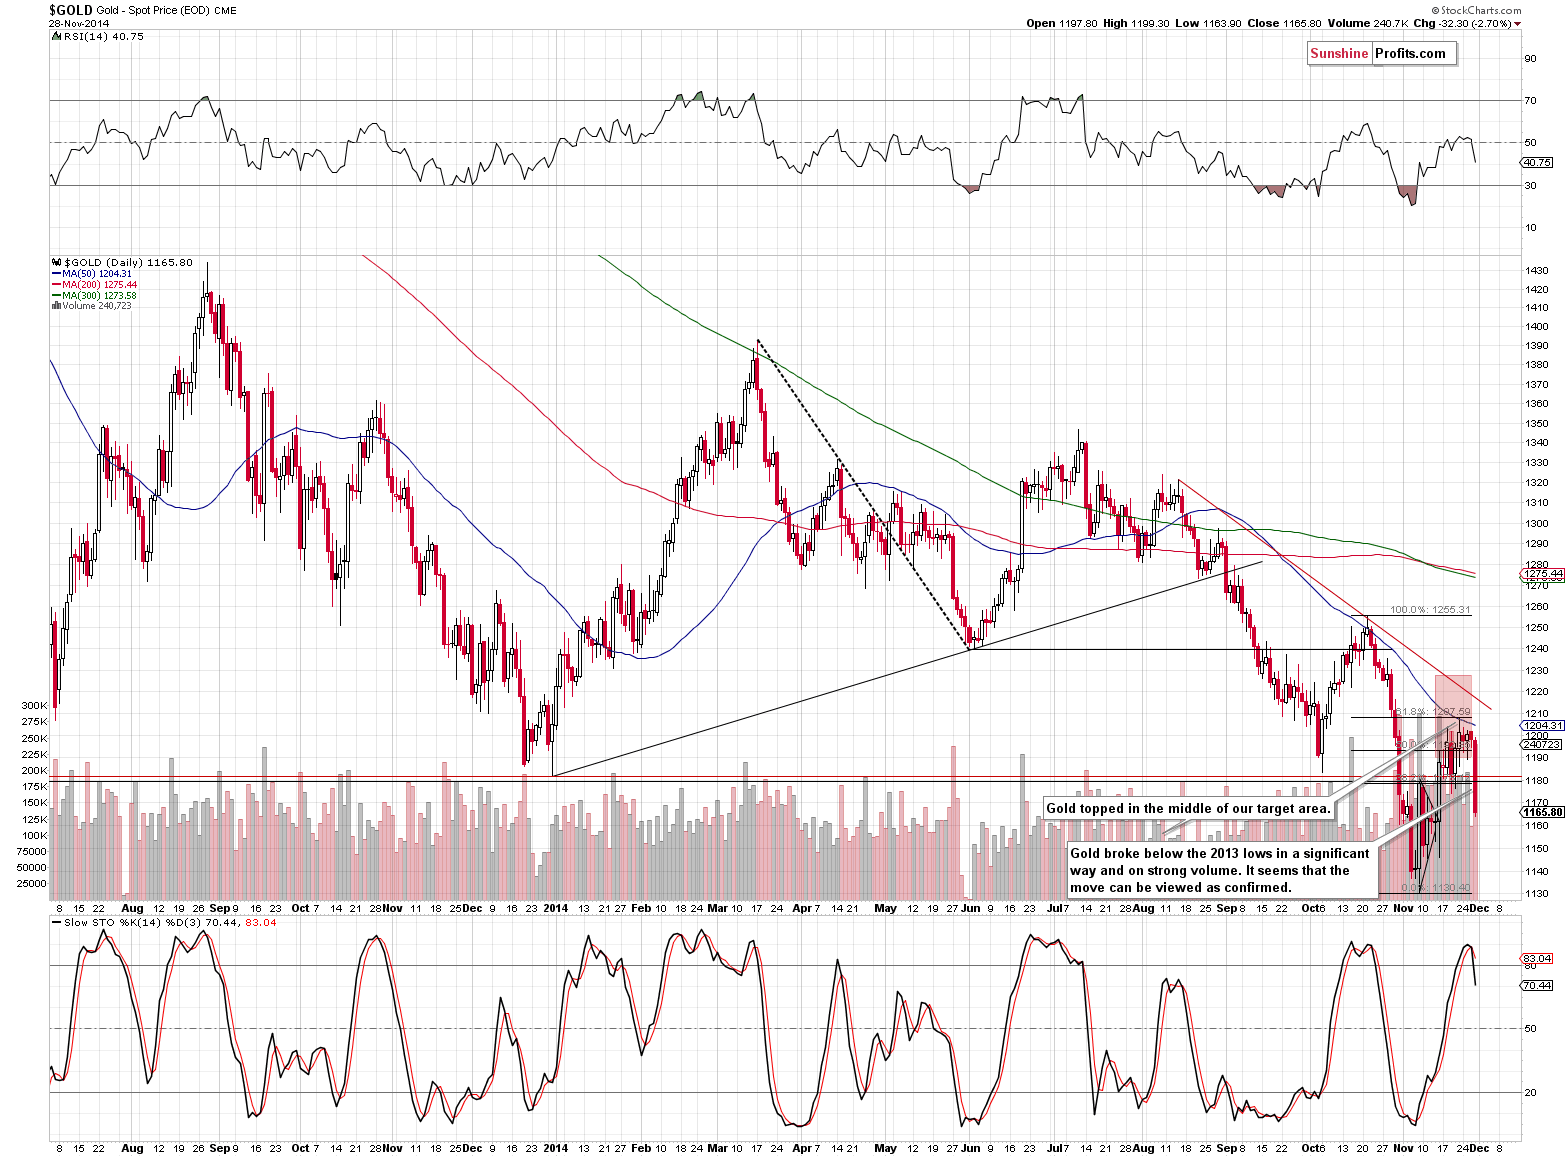Click the $GOLD ticker symbol title
Screen dimensions: 1565x1157
71,10
